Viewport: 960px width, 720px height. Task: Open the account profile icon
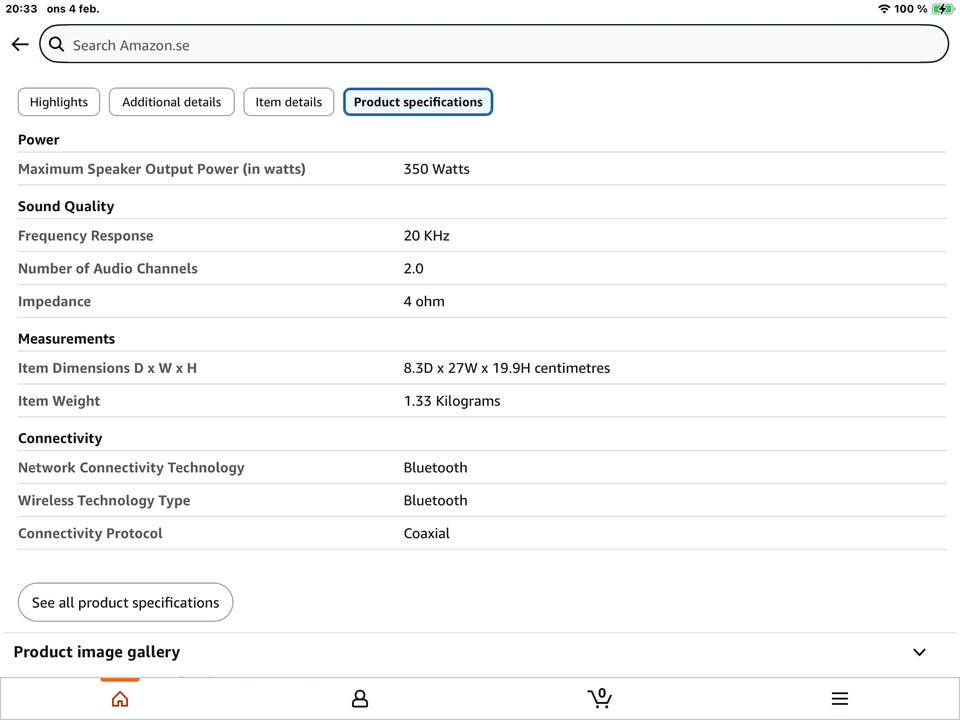(360, 699)
